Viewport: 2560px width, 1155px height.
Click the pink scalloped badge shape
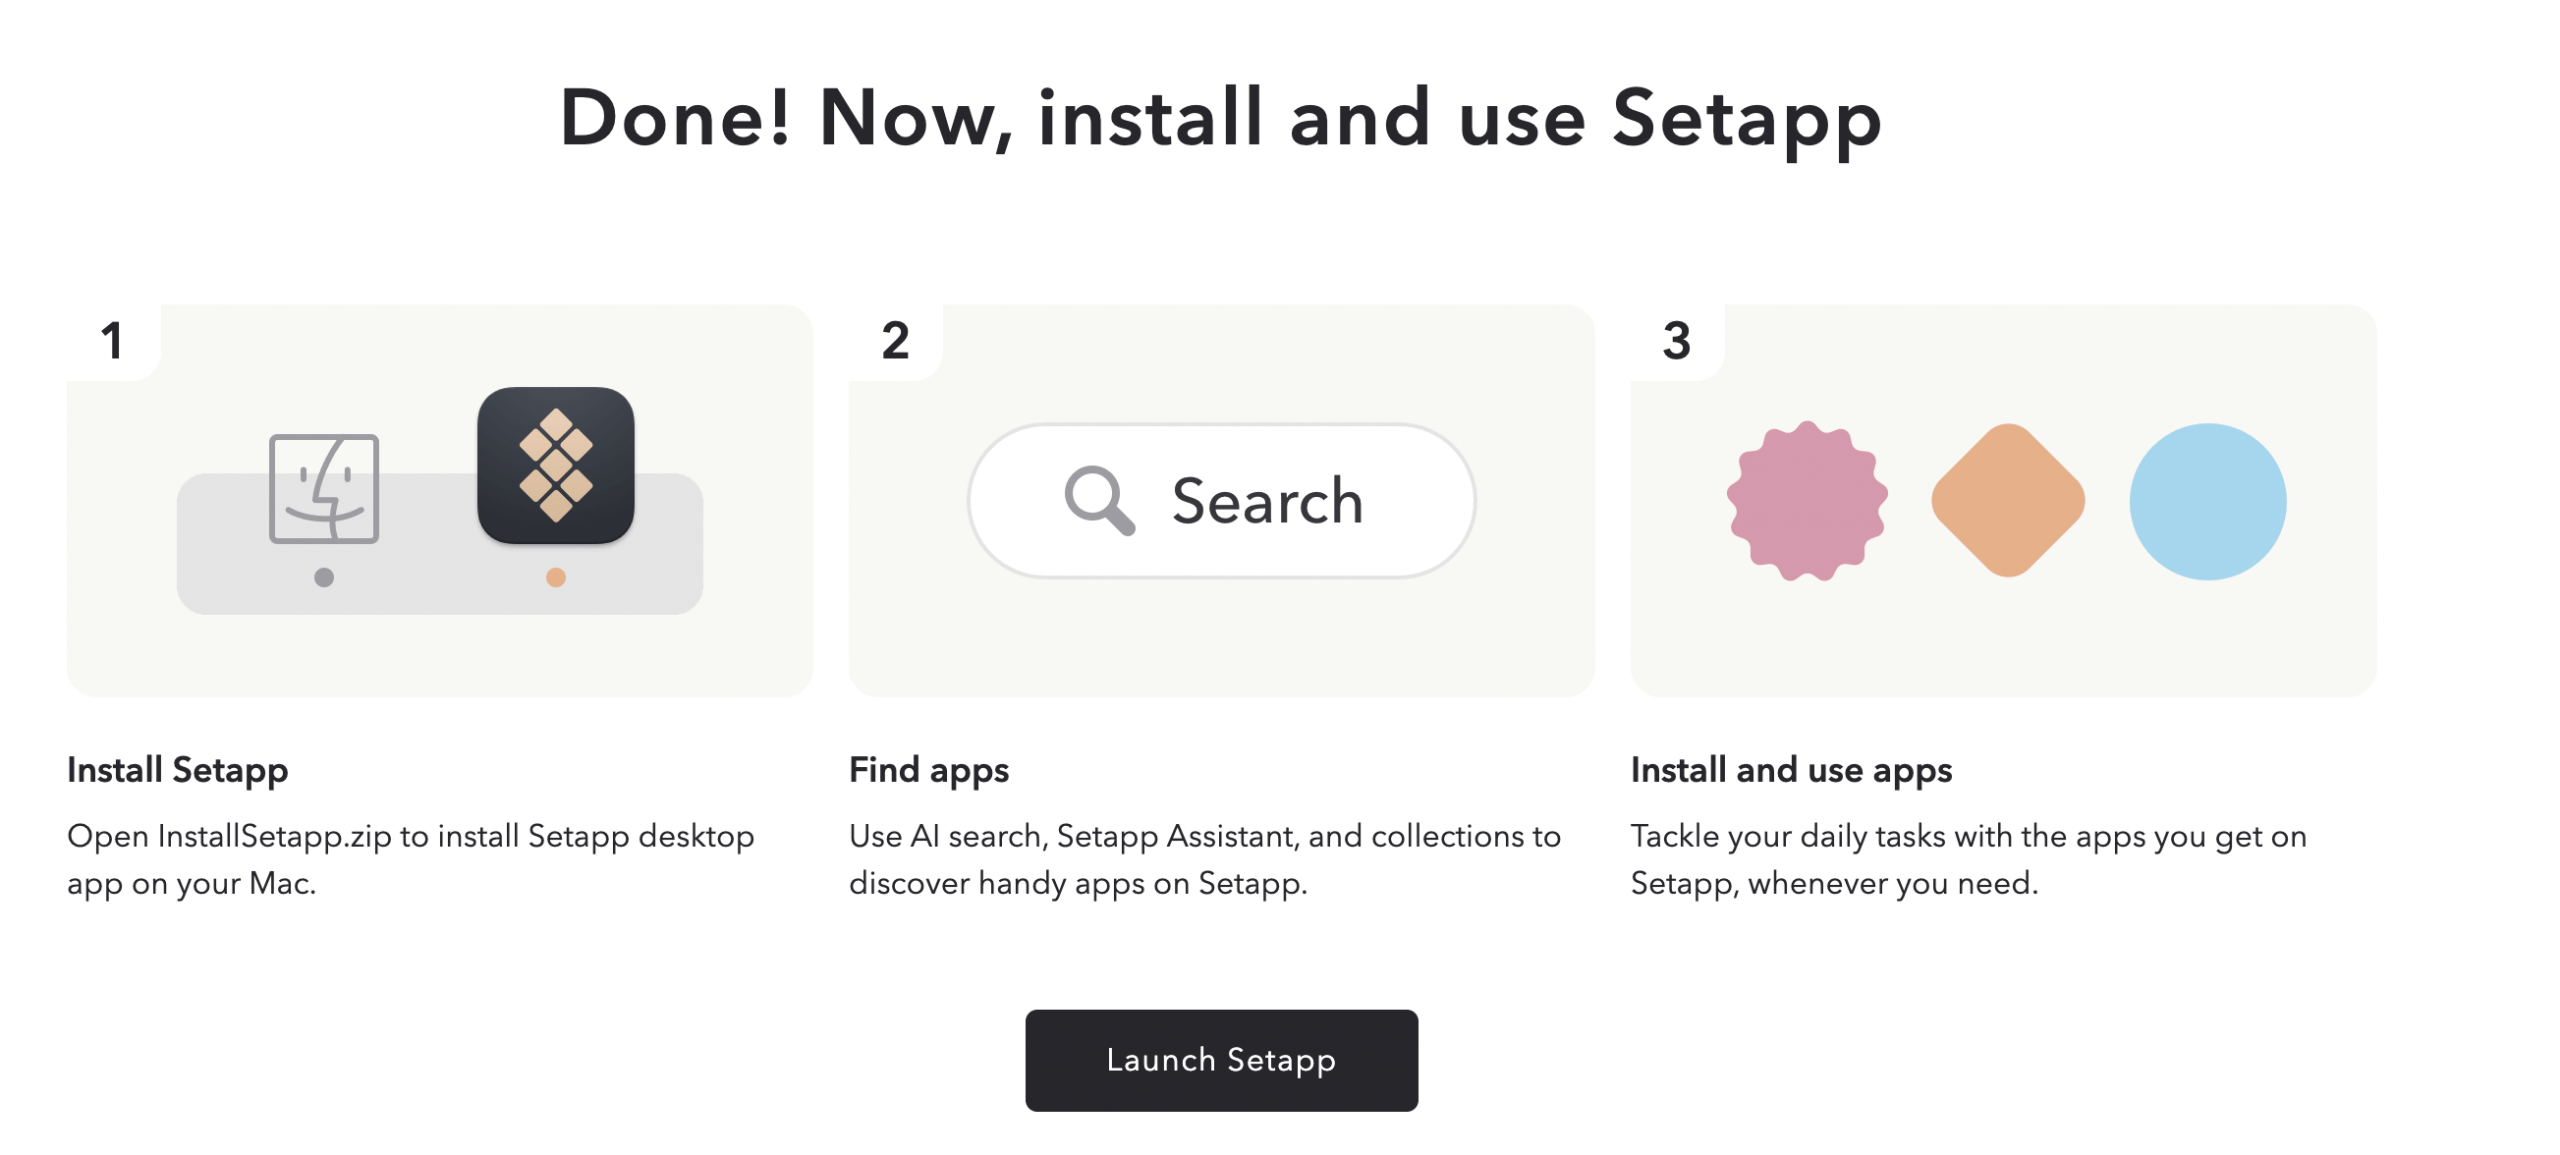(1805, 500)
